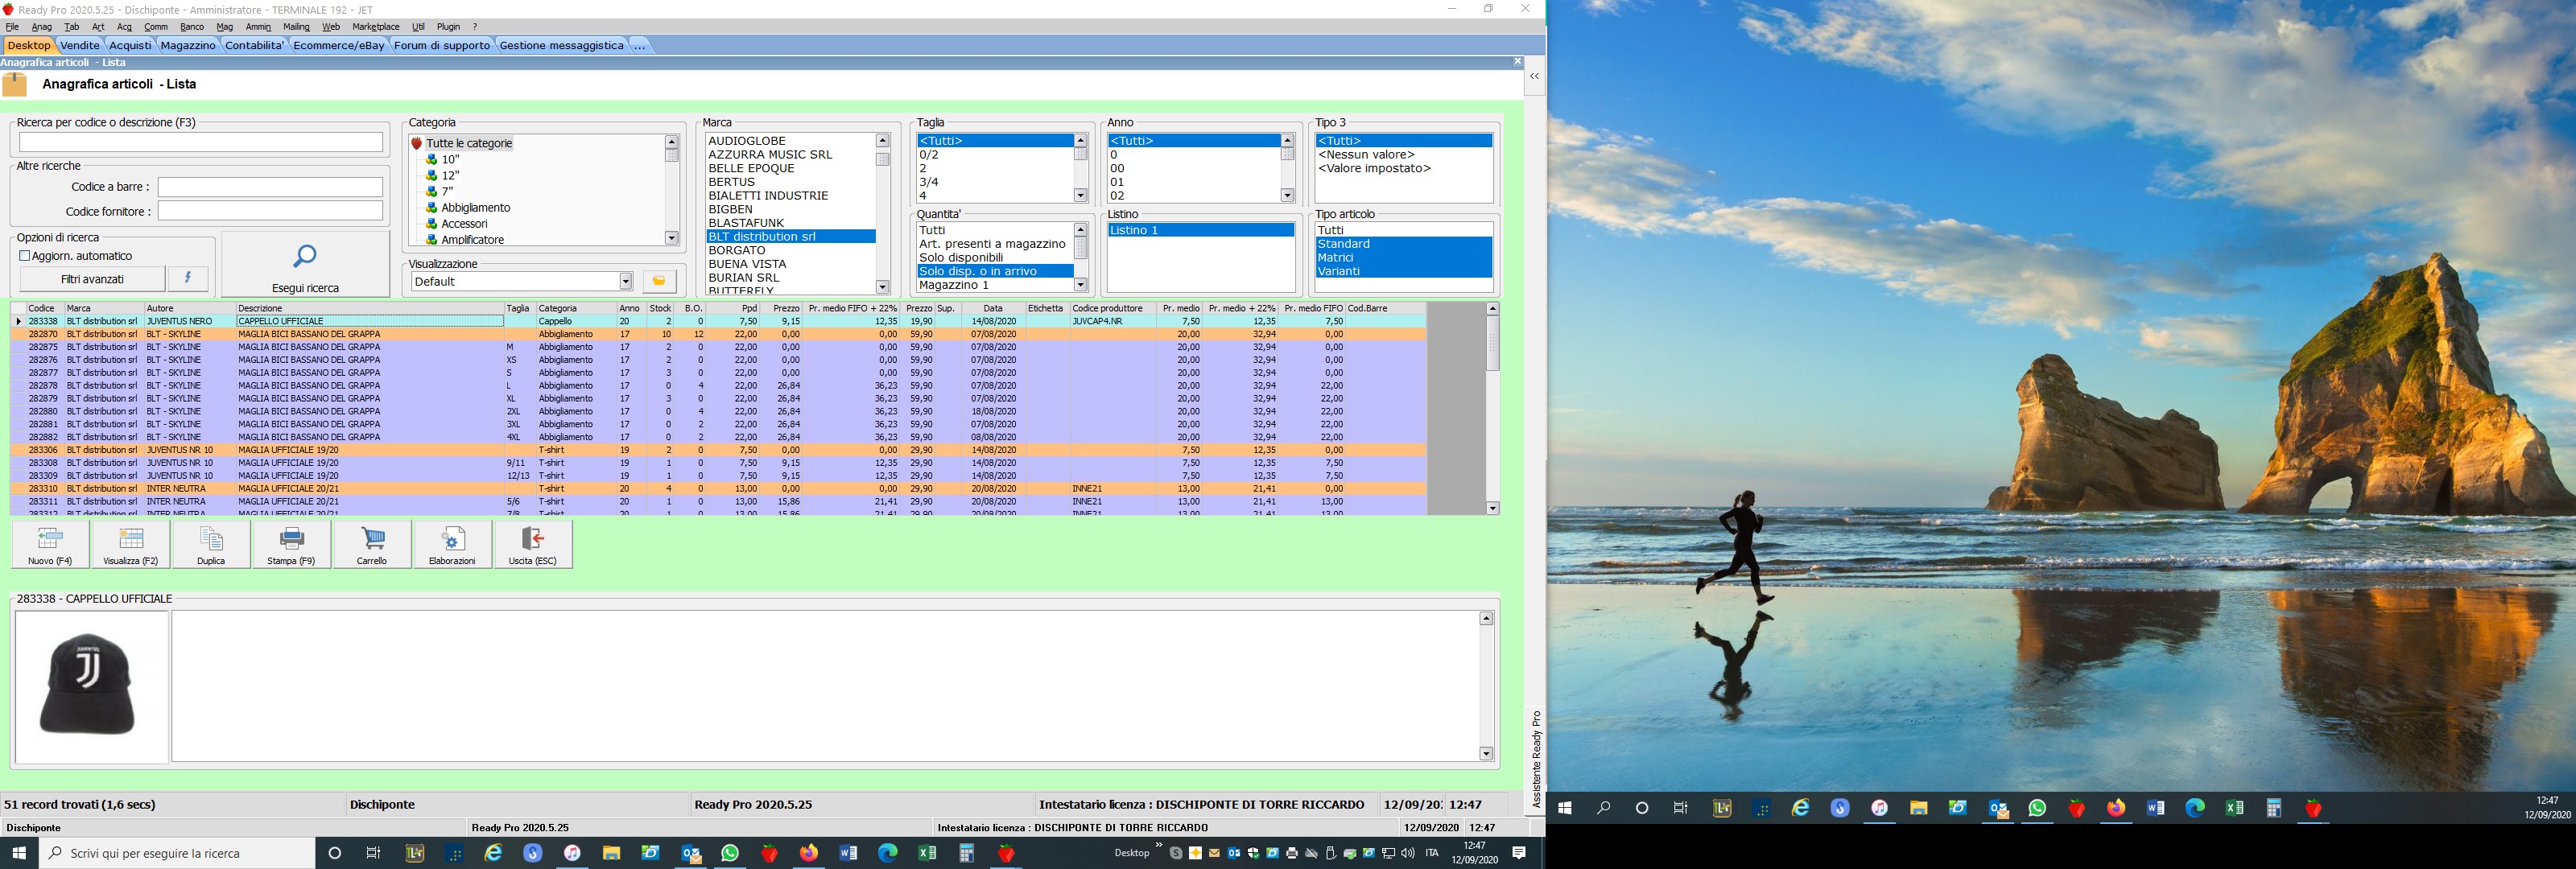Click the yellow folder icon beside Visualizzazione
Screen dimensions: 2576x869
tap(659, 281)
